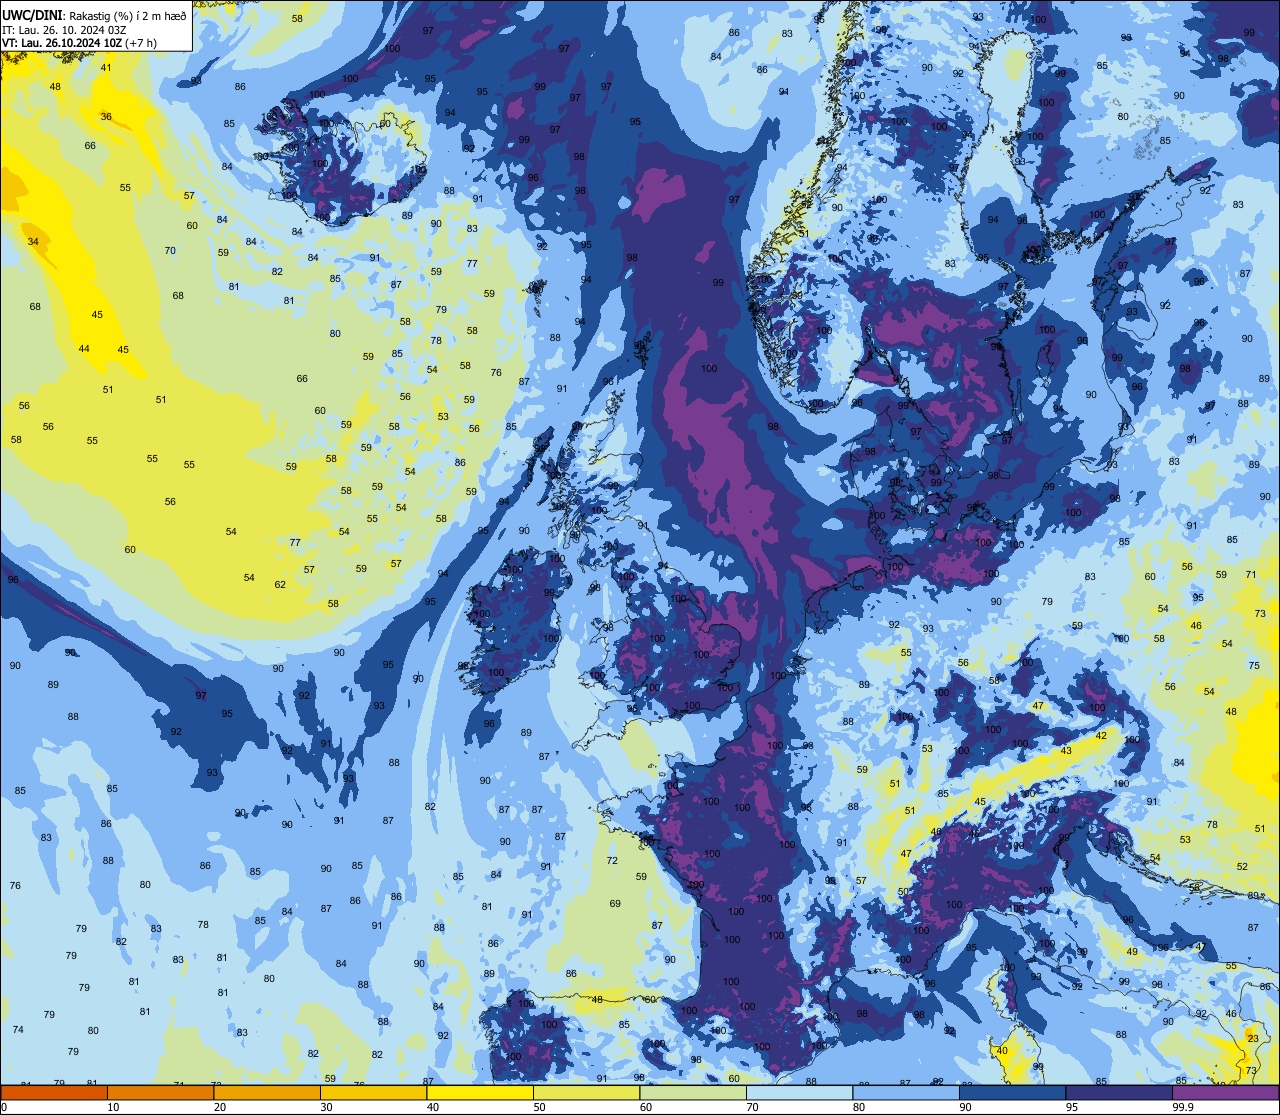Image resolution: width=1280 pixels, height=1115 pixels.
Task: Click the 40–50 bright yellow legend swatch
Action: tap(480, 1092)
